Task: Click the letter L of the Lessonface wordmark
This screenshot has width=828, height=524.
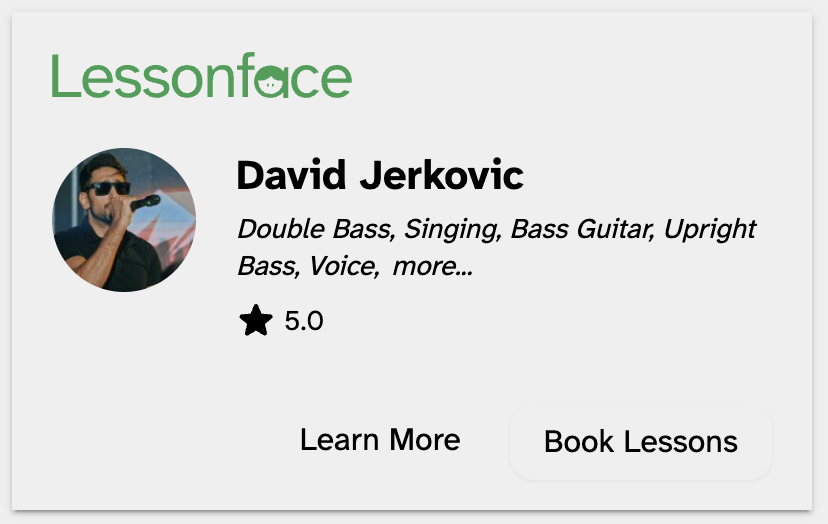Action: pos(64,76)
